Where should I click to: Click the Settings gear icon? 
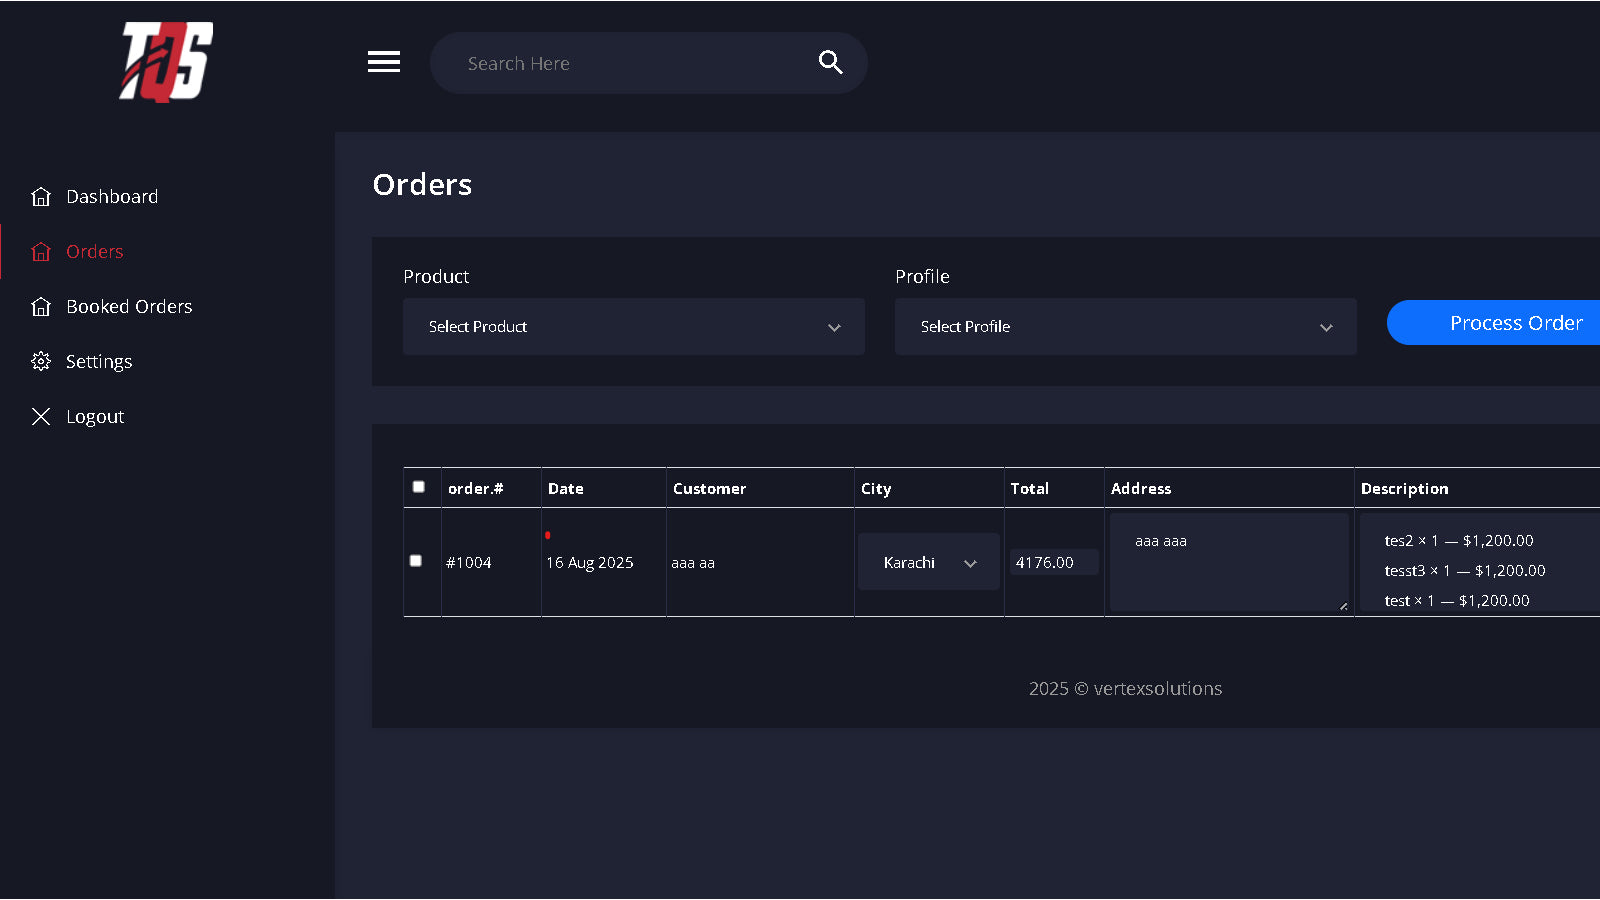click(41, 362)
